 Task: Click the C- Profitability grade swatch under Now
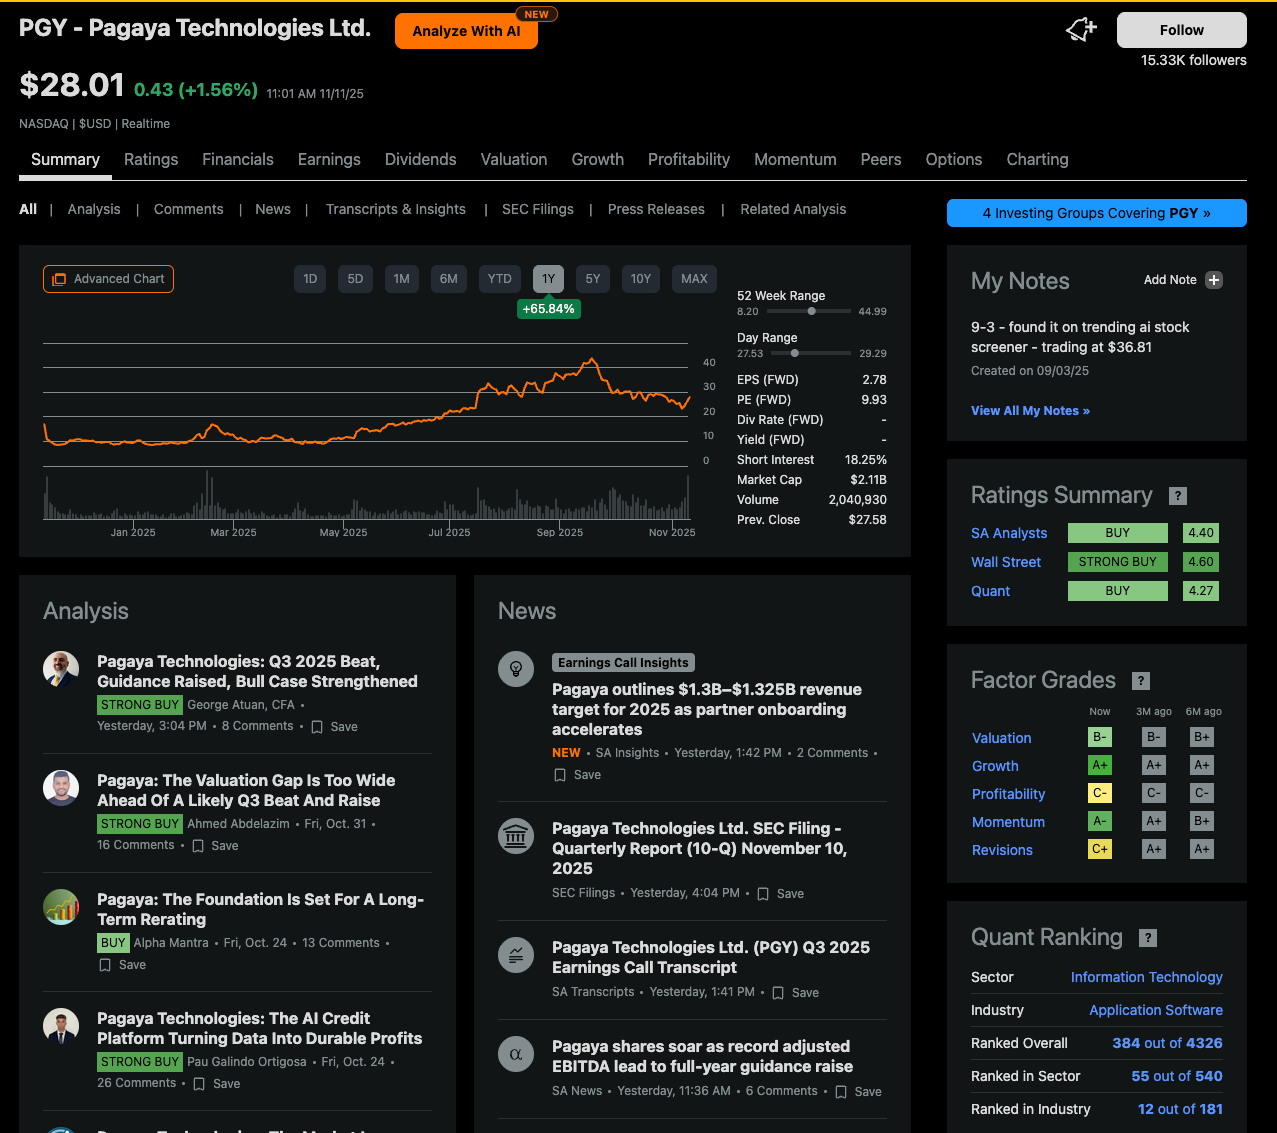tap(1100, 793)
